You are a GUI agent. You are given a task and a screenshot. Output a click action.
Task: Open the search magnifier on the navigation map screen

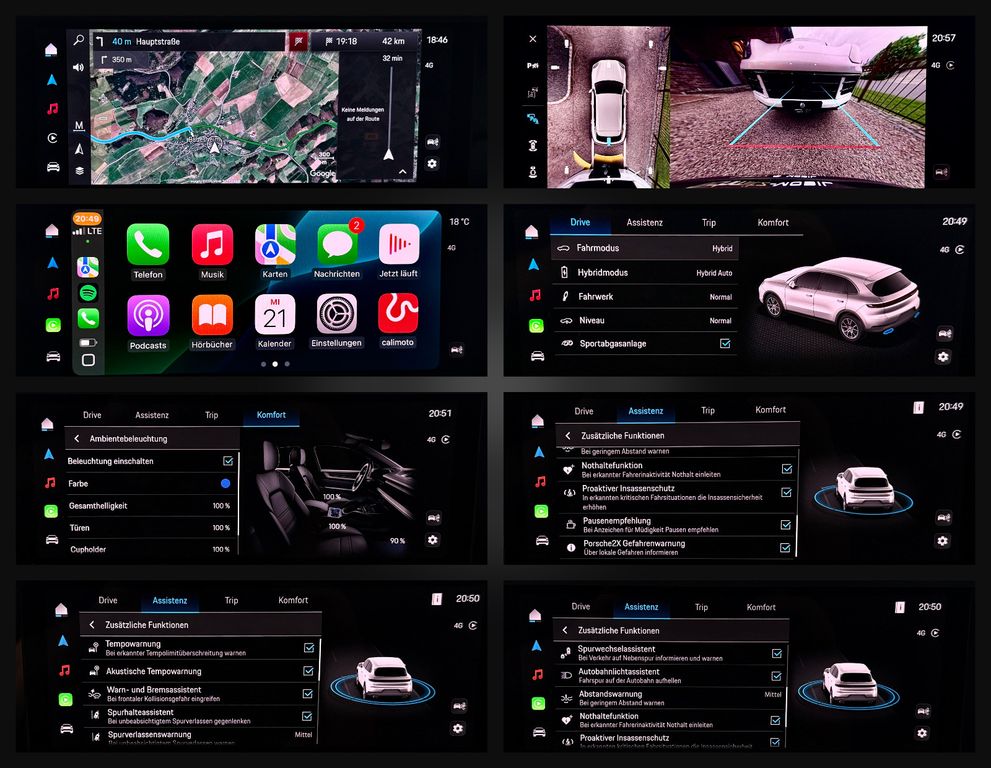point(78,40)
